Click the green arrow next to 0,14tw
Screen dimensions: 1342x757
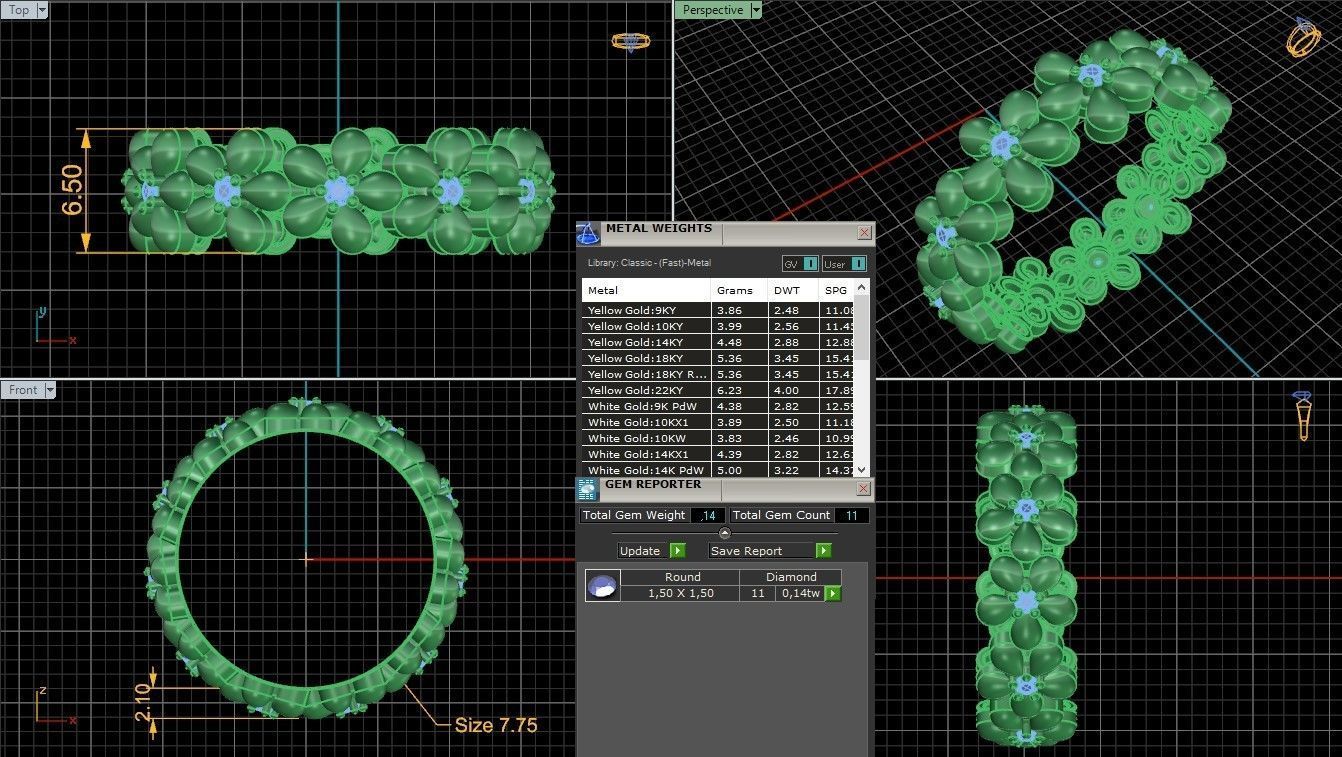(x=832, y=593)
